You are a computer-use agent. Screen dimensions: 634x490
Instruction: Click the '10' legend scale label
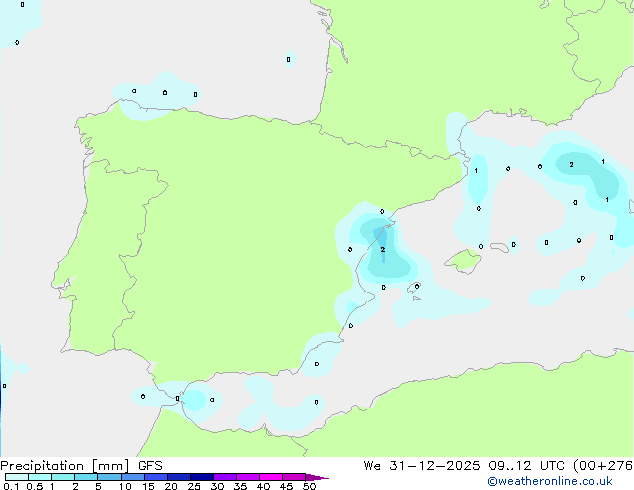coord(125,486)
